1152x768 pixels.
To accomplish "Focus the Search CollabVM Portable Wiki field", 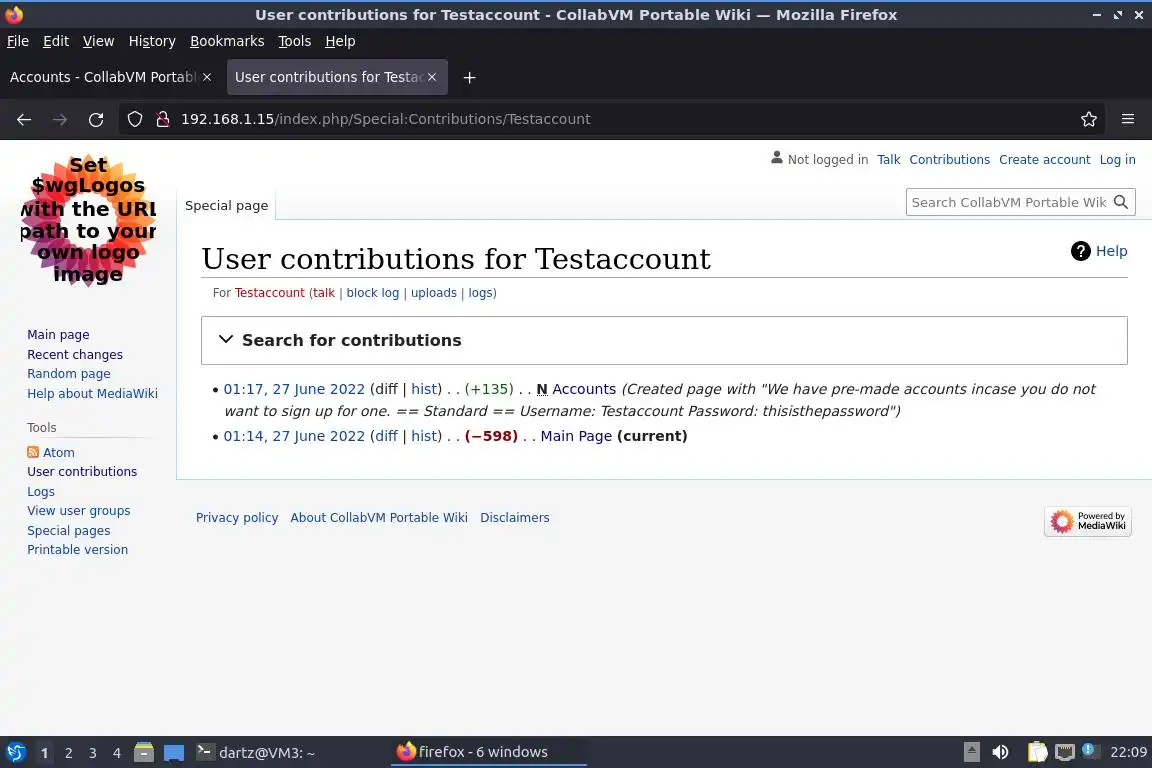I will click(x=1008, y=202).
